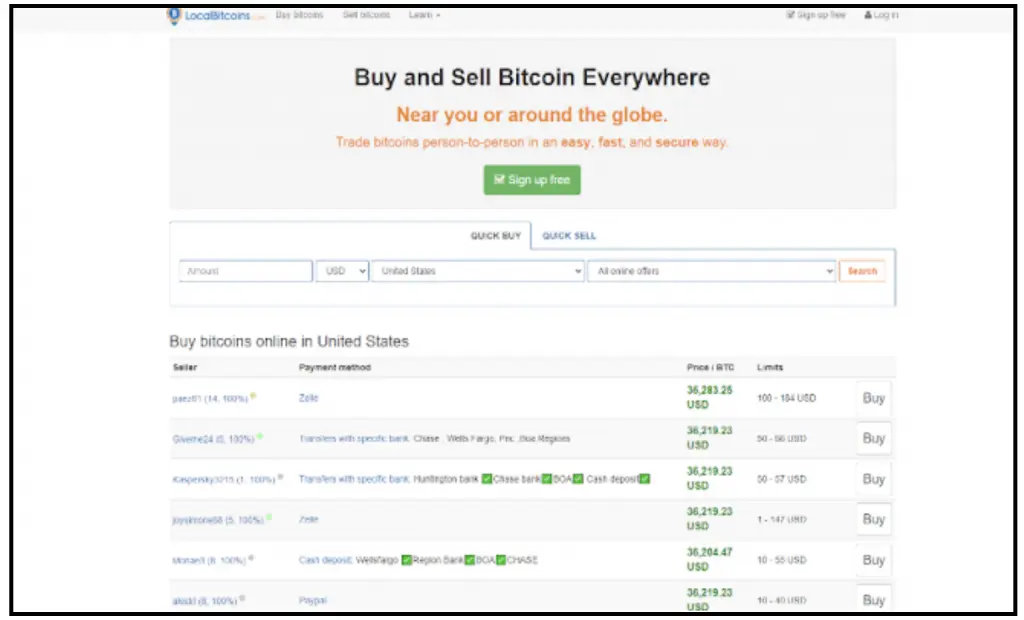Click the LocalBitcoins logo icon
1024x620 pixels.
pos(176,15)
